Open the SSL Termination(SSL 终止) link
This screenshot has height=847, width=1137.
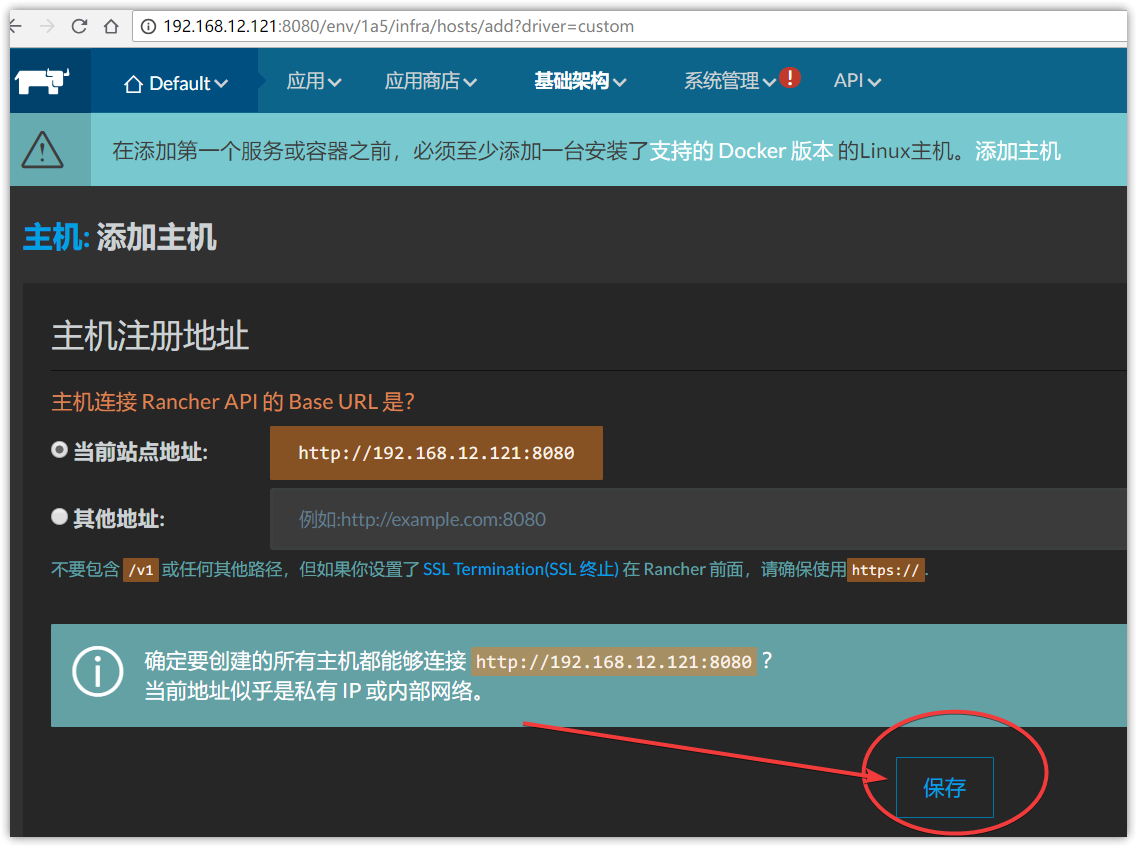click(521, 569)
